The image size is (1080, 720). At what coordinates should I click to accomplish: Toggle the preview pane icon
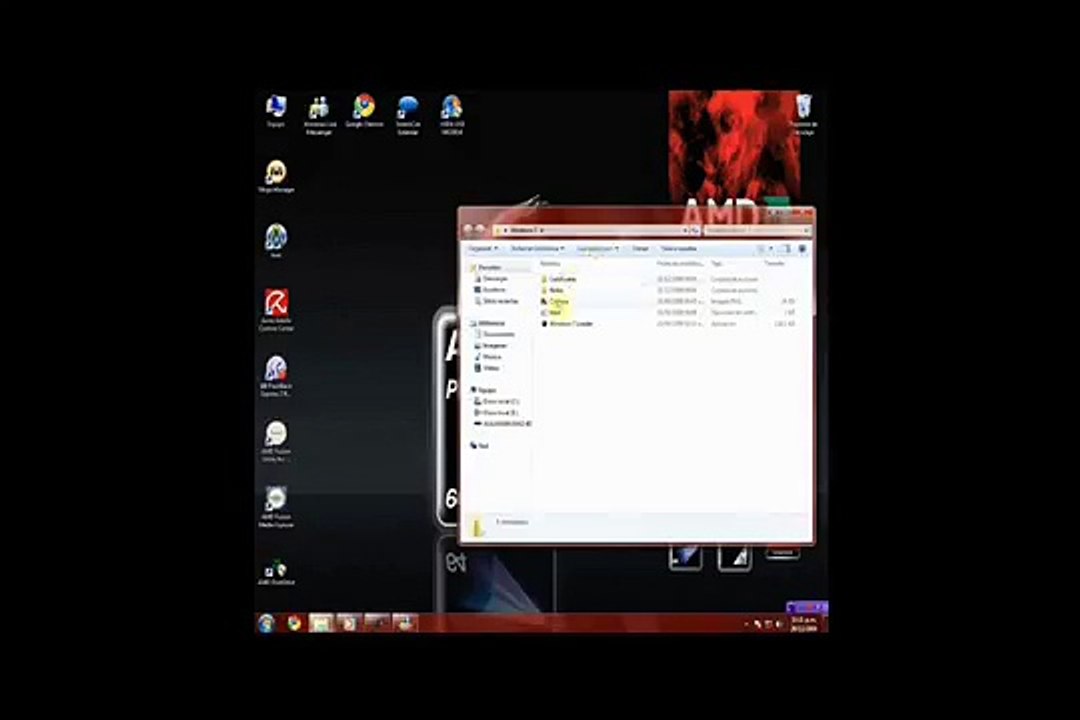pyautogui.click(x=786, y=249)
